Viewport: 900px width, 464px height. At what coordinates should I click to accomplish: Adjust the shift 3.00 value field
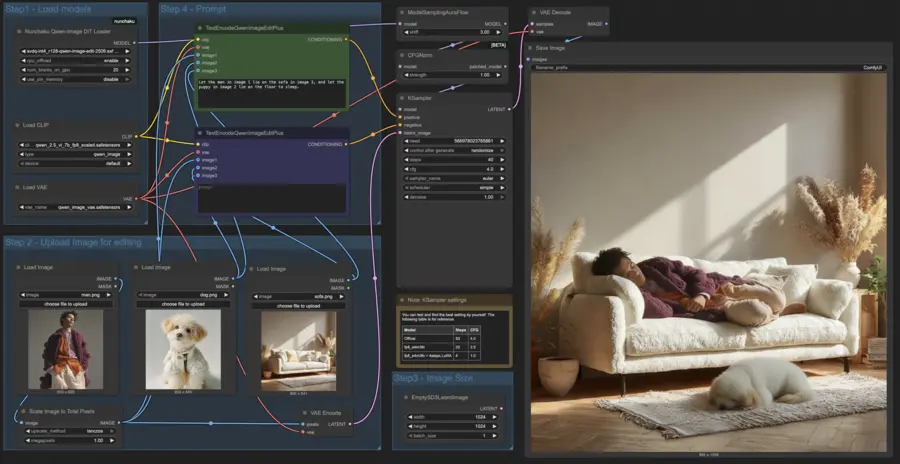coord(455,32)
